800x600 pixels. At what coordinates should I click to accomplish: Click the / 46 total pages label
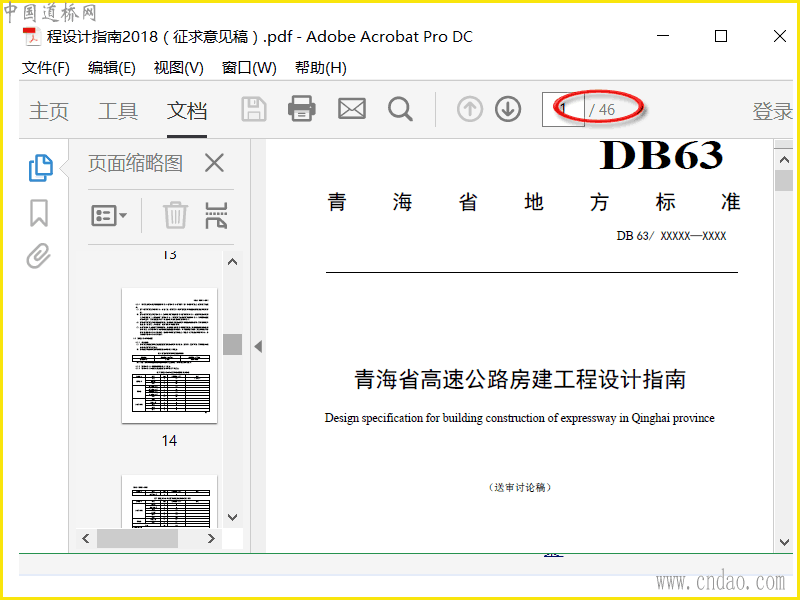point(602,110)
